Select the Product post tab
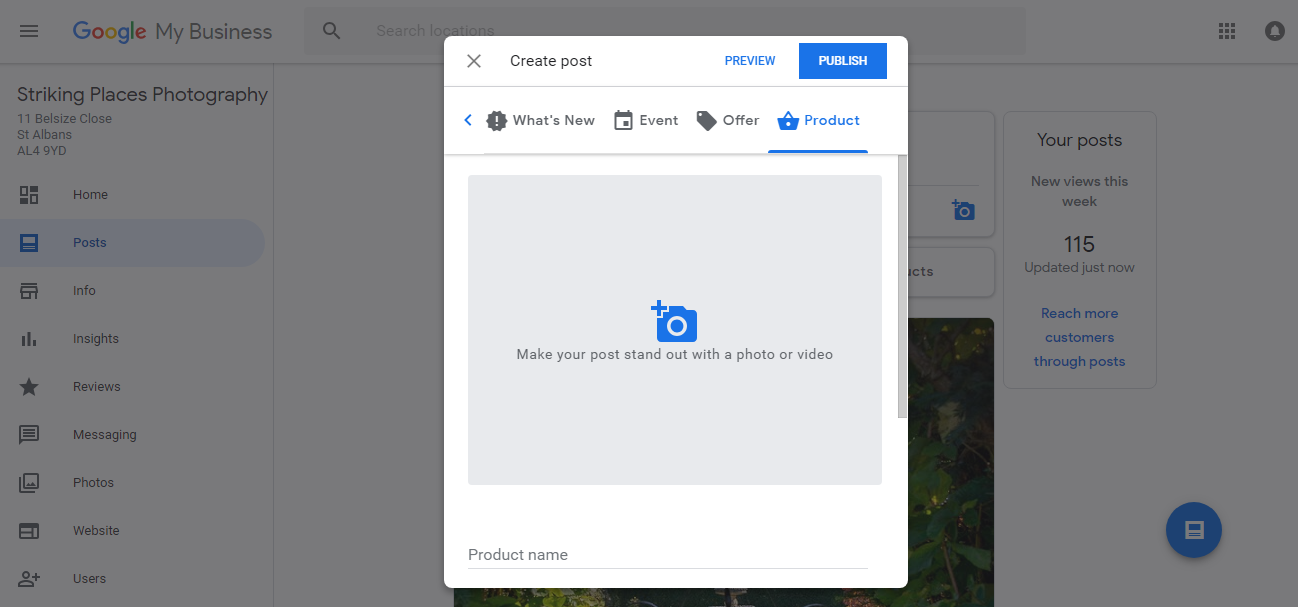1298x607 pixels. pos(818,121)
